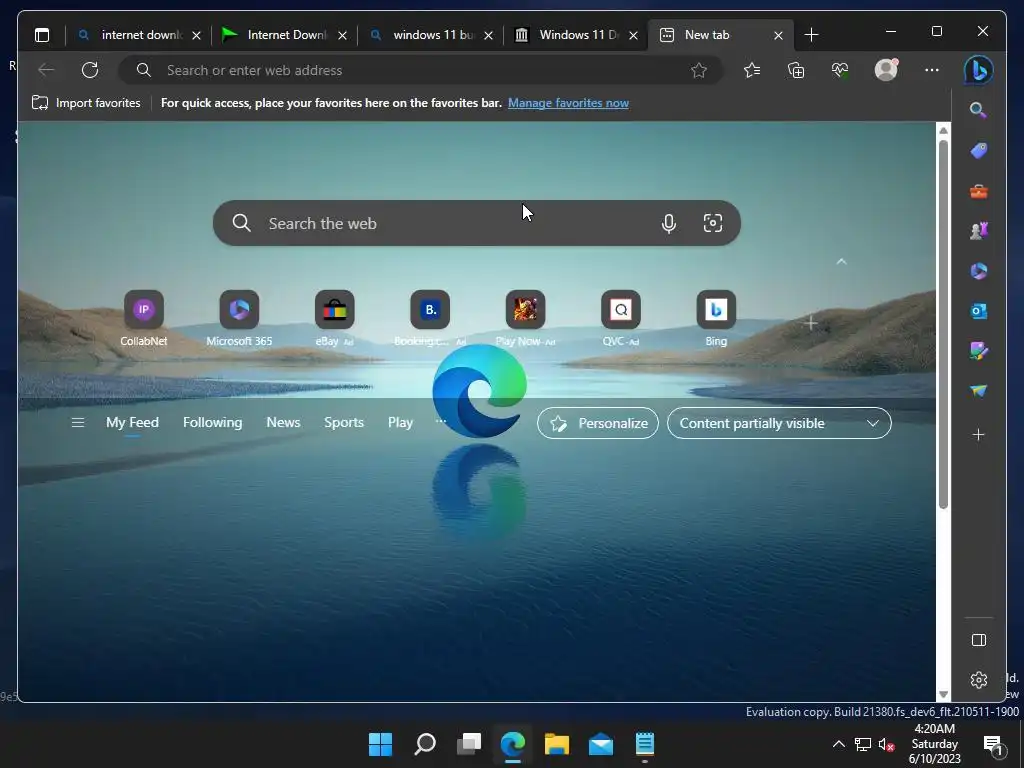Add a sidebar app with plus

pyautogui.click(x=978, y=435)
